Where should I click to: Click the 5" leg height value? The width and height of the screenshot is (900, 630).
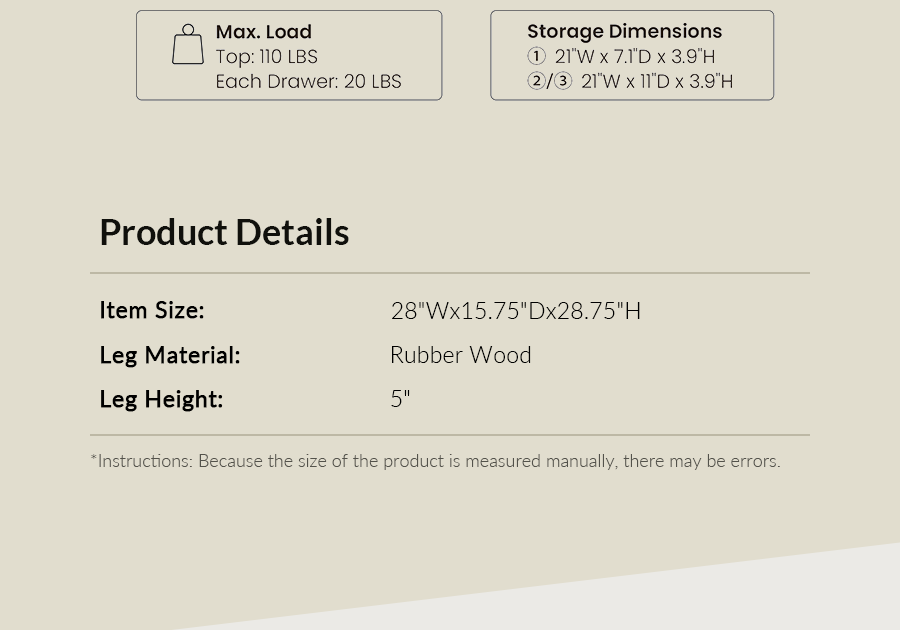pos(400,399)
